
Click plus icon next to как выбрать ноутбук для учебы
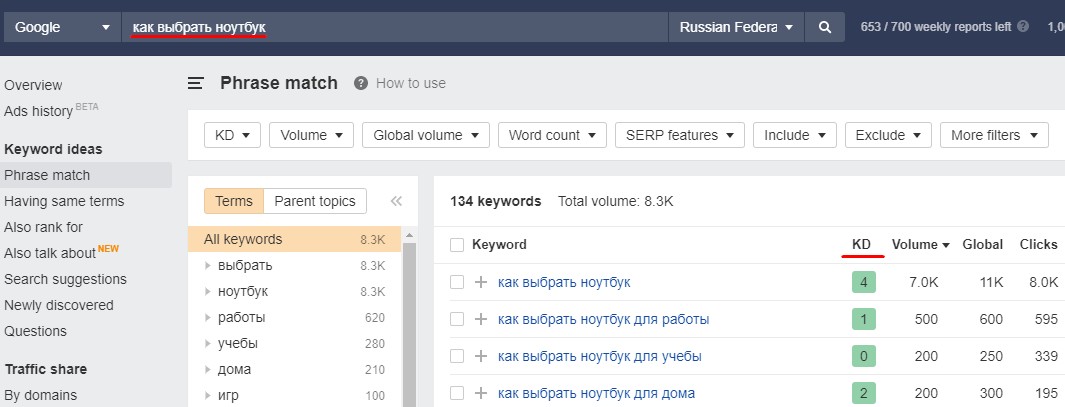pyautogui.click(x=481, y=356)
